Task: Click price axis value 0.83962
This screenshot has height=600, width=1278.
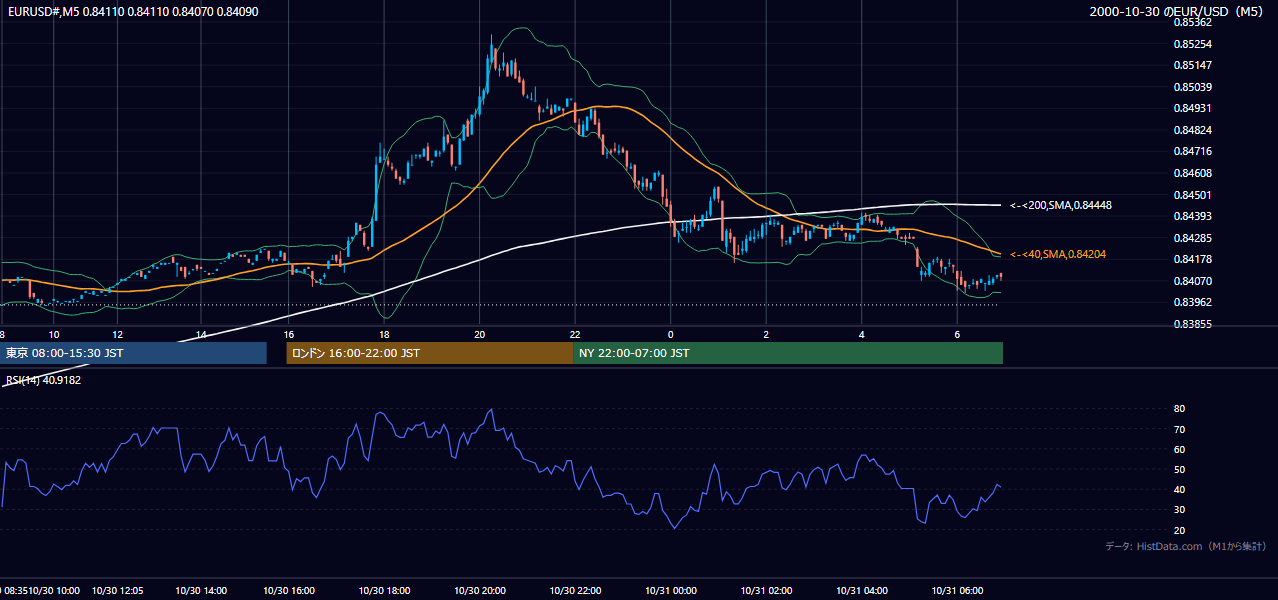Action: [1192, 302]
